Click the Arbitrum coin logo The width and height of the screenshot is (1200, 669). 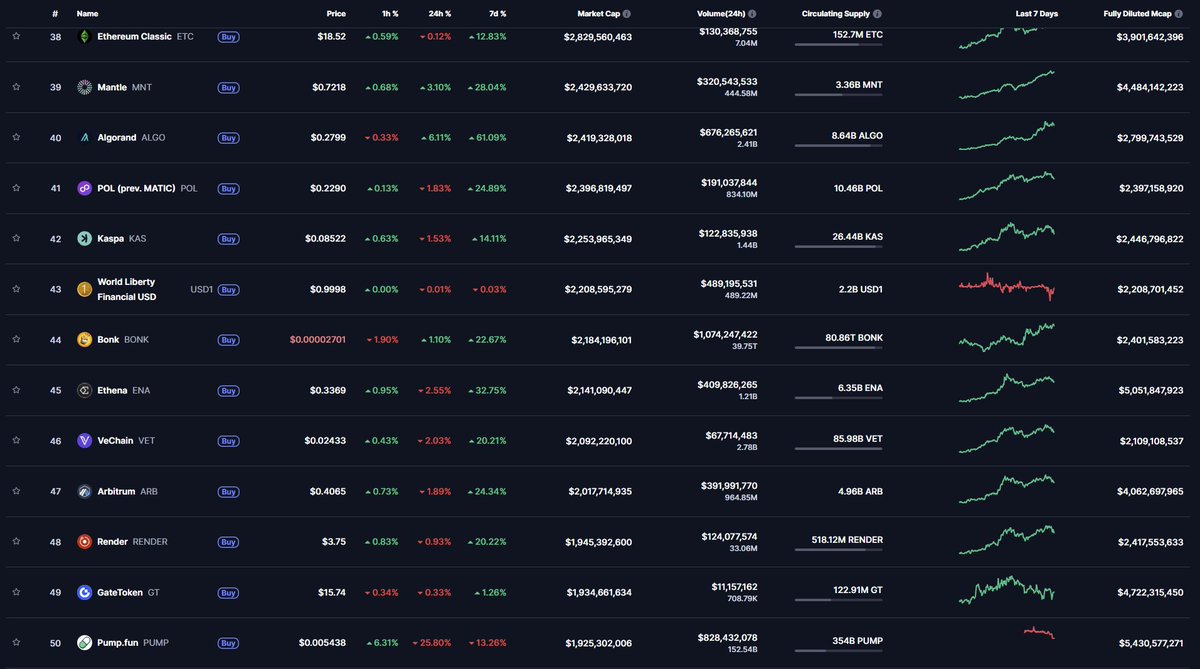pos(85,491)
